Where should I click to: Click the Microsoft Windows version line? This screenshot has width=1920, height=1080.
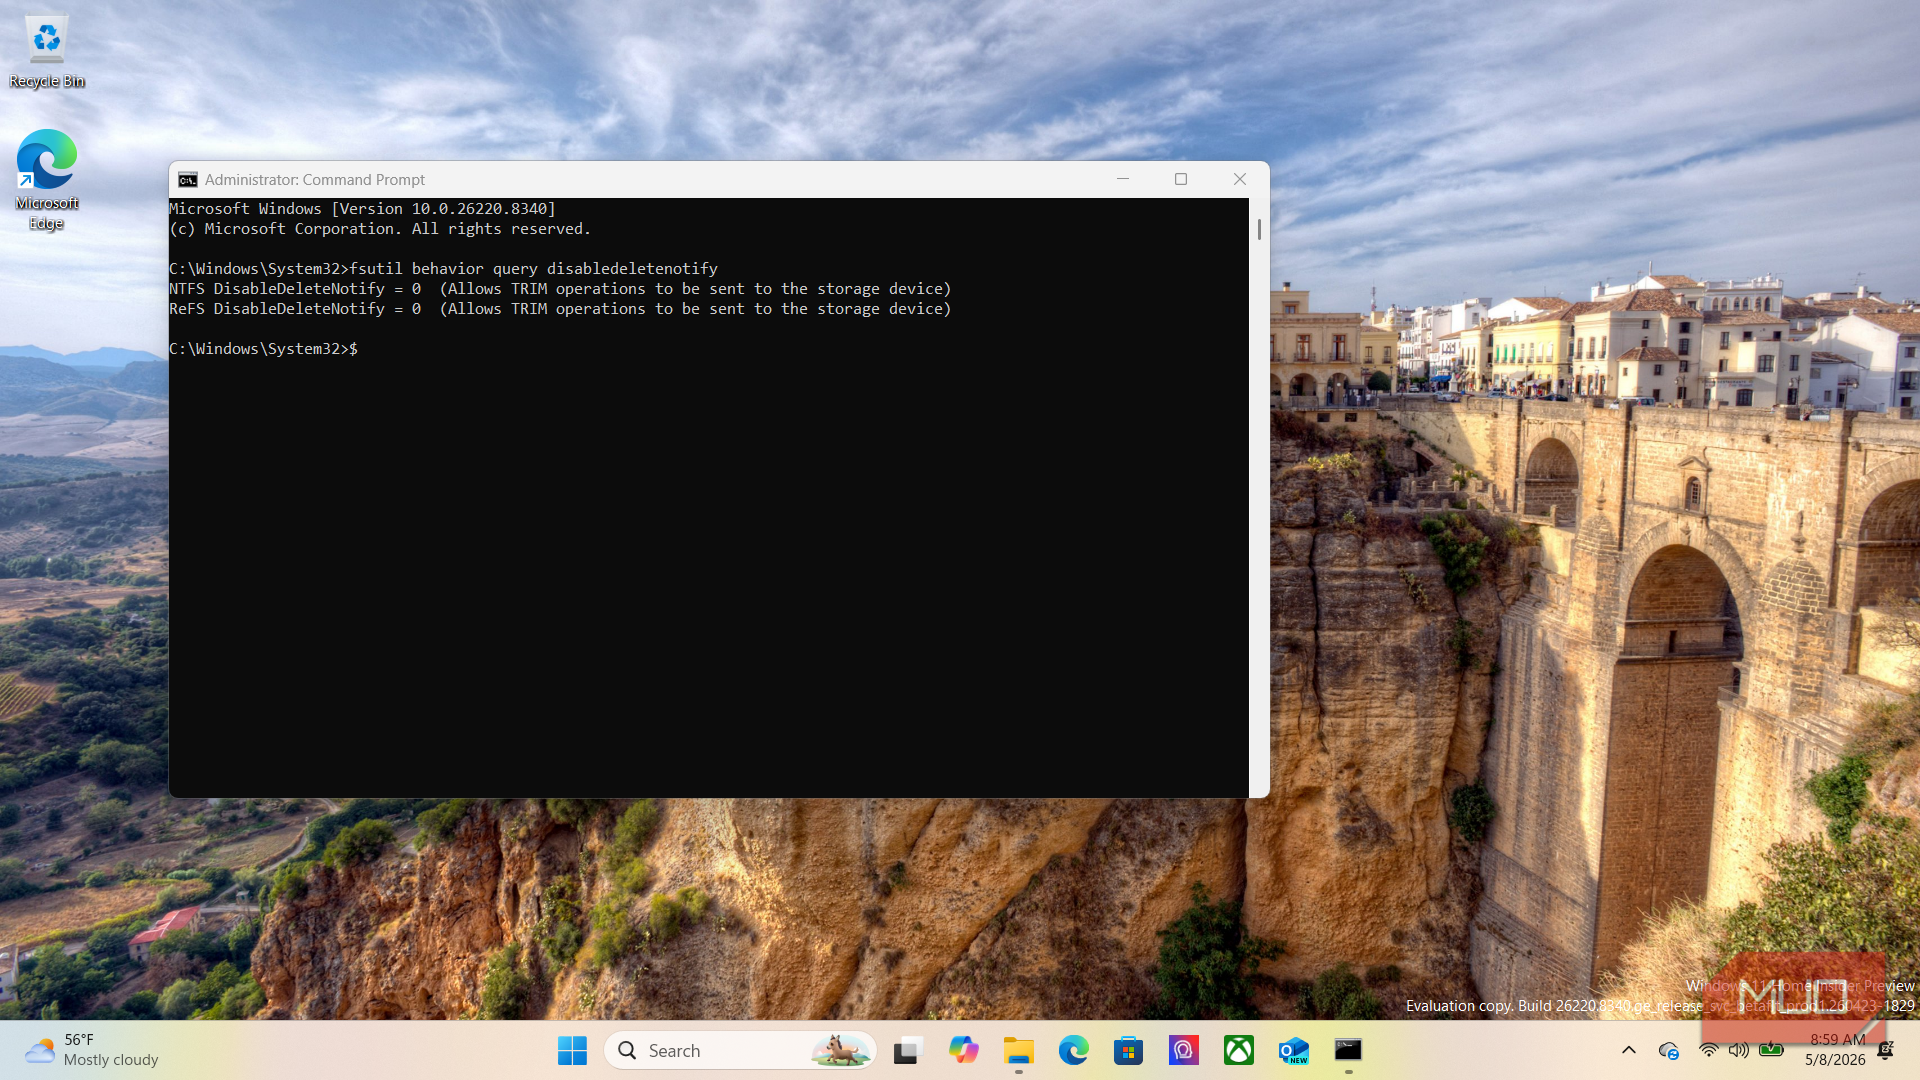(362, 209)
